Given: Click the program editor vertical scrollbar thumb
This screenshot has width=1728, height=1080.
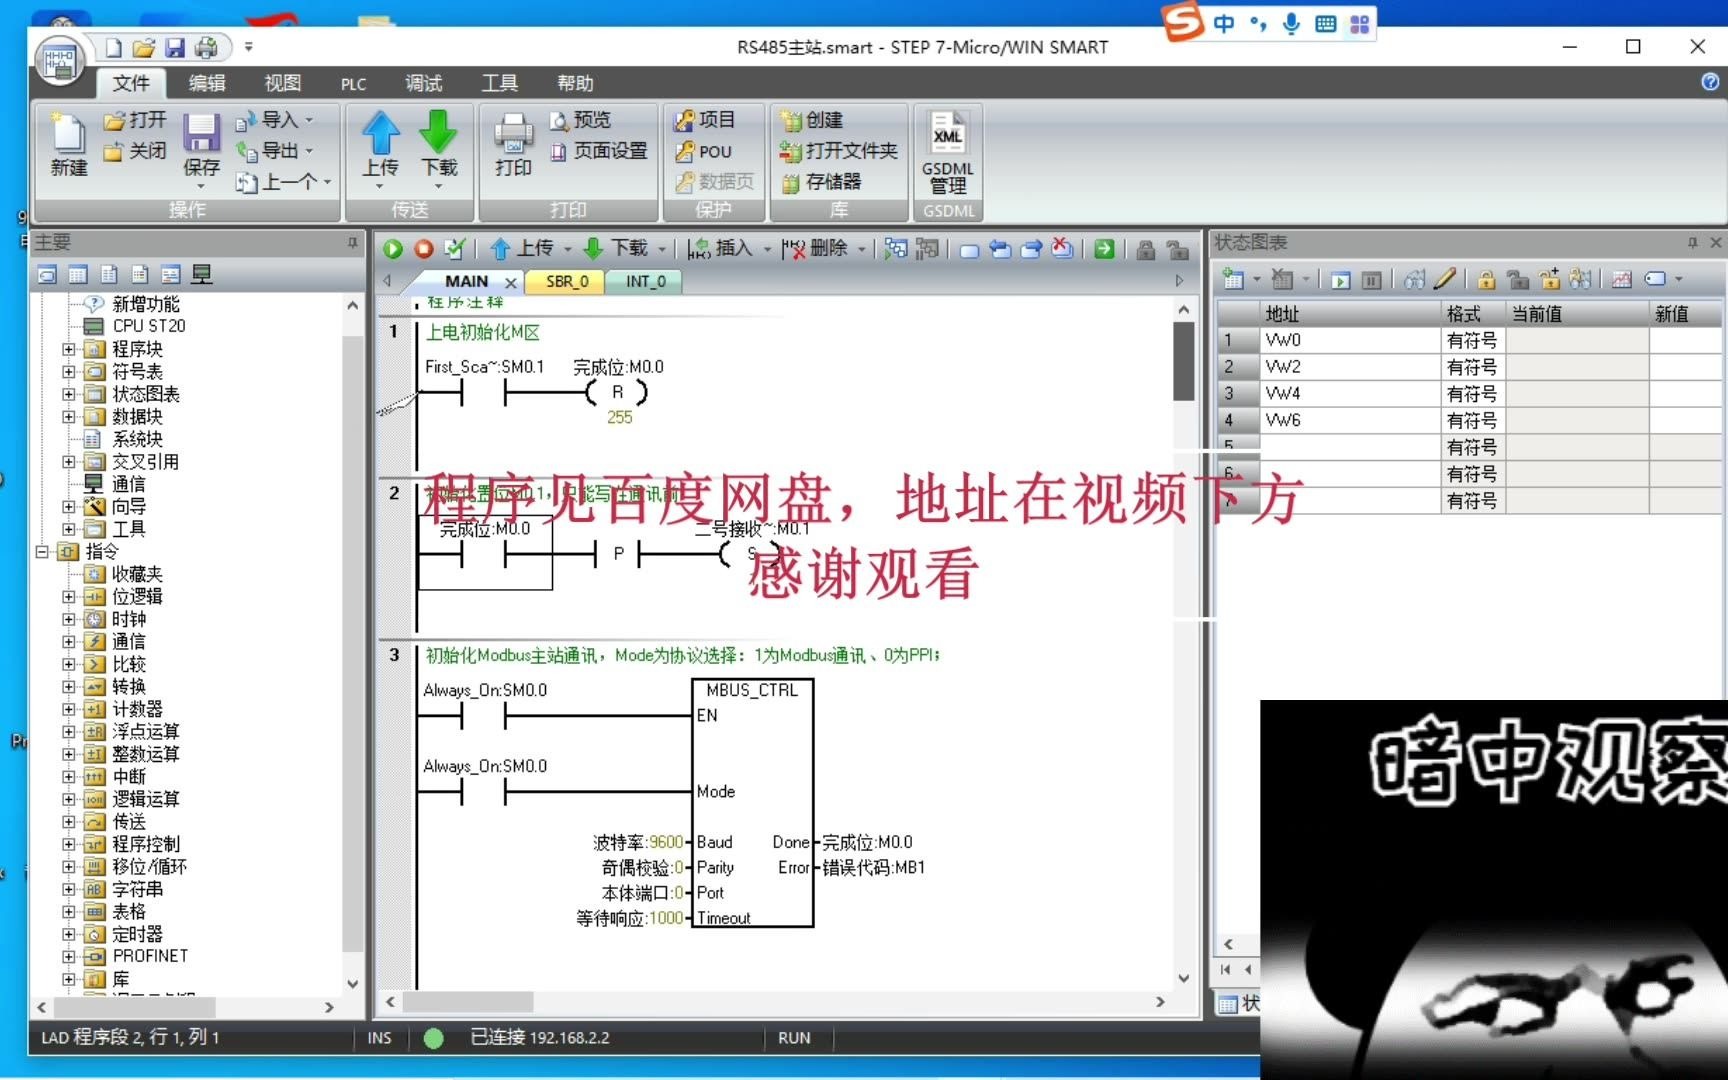Looking at the screenshot, I should [1183, 361].
